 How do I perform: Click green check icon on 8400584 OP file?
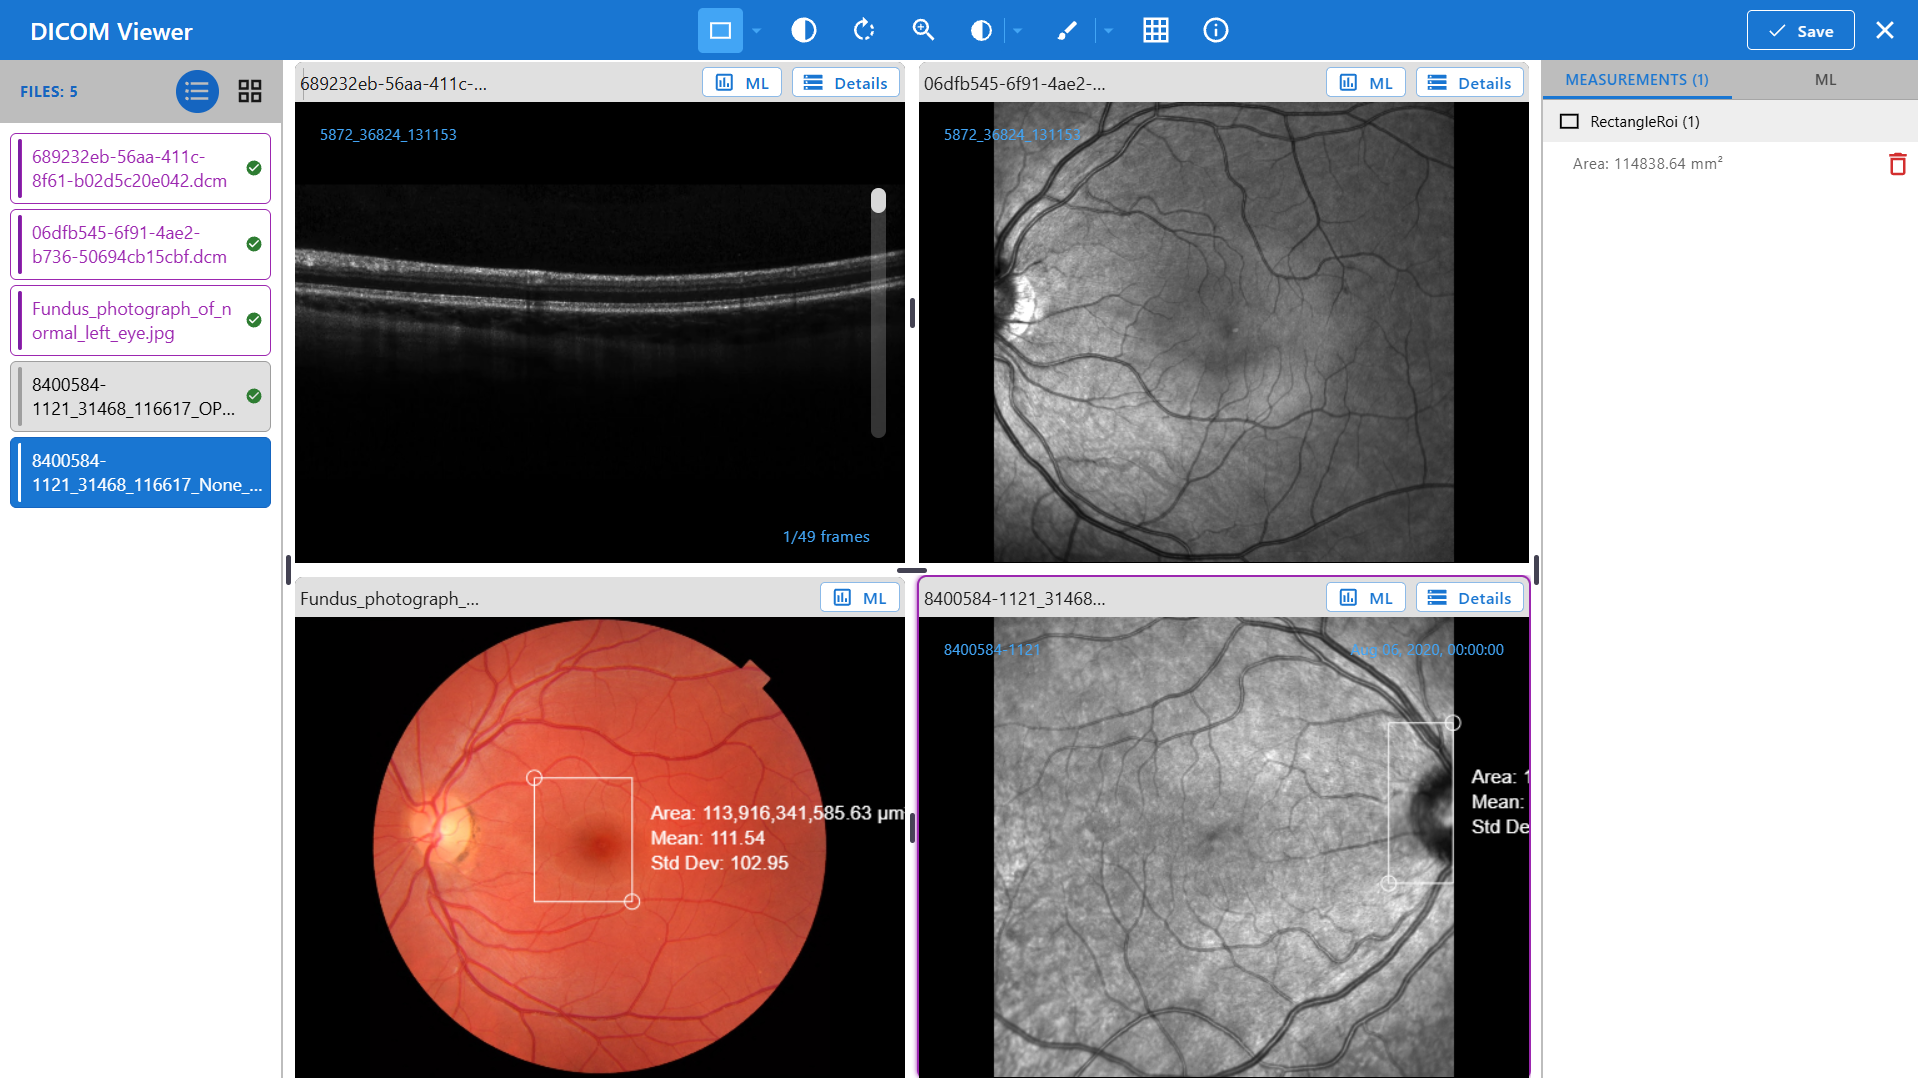point(254,396)
